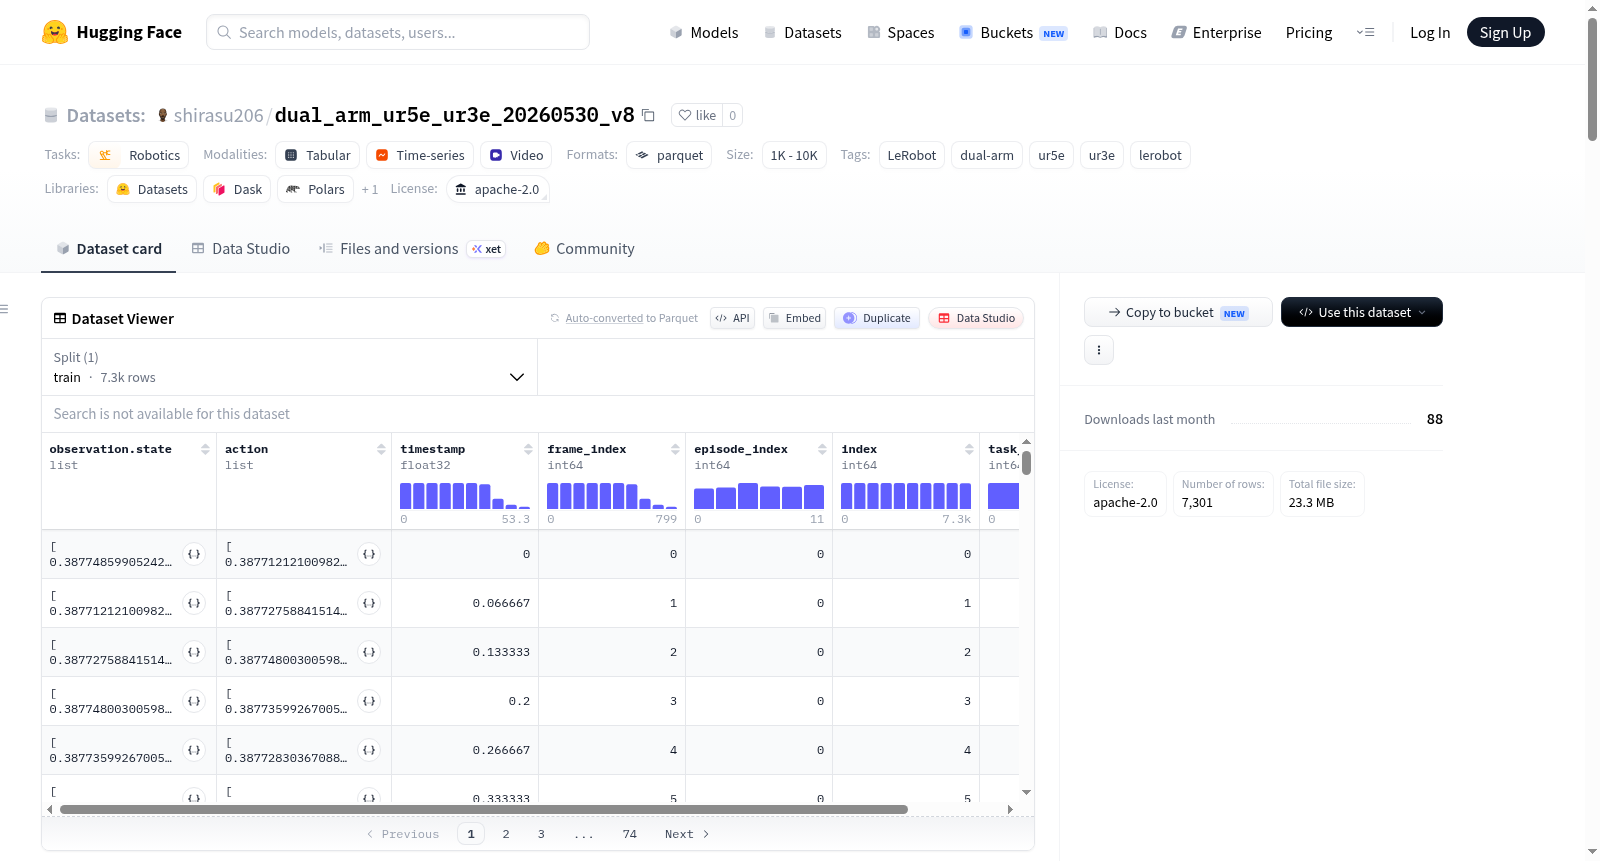1600x861 pixels.
Task: Go to the Next page of rows
Action: 687,834
